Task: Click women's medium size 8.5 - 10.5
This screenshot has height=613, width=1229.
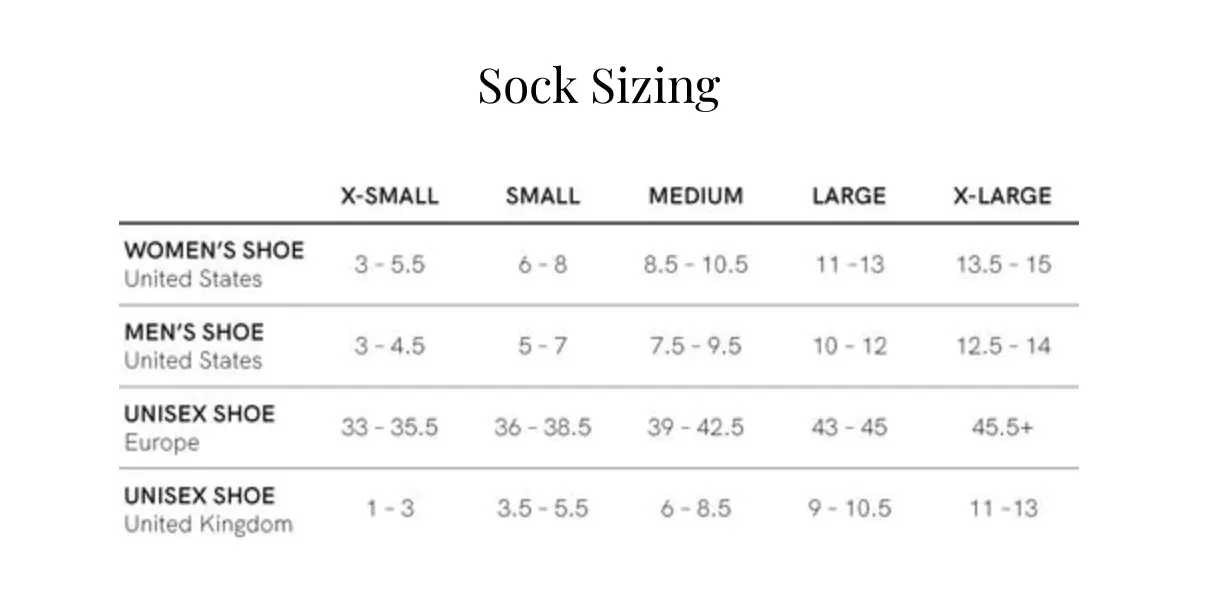Action: coord(696,265)
